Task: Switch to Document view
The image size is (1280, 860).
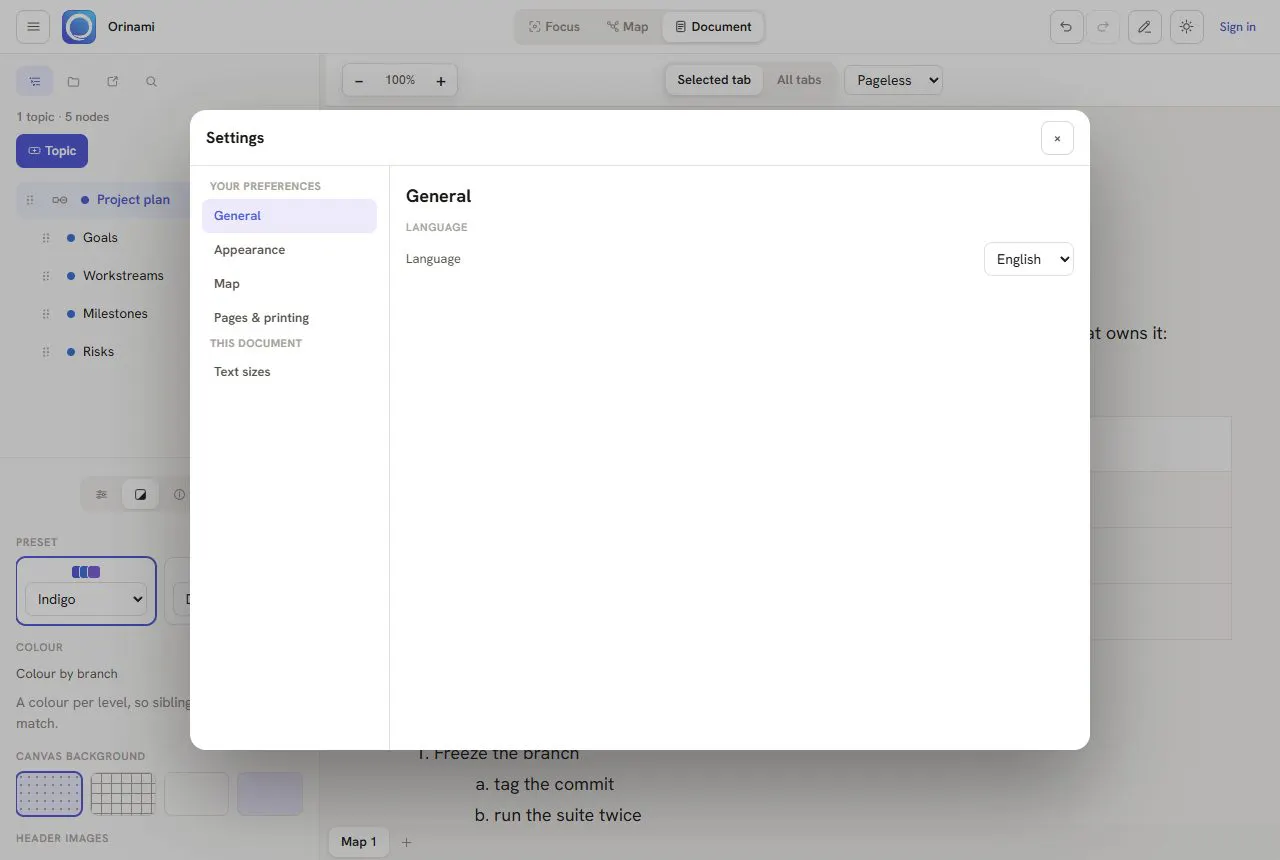Action: point(713,27)
